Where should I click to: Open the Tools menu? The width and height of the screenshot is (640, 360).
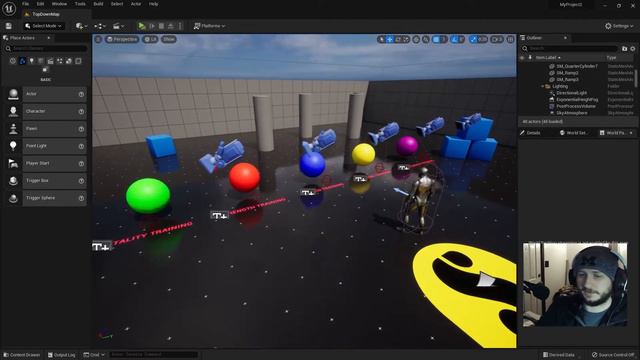(80, 4)
